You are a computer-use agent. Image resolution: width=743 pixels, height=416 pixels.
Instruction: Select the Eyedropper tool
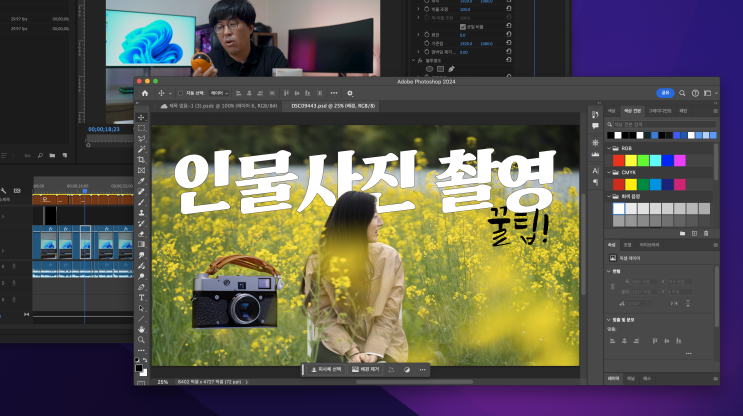pyautogui.click(x=141, y=181)
